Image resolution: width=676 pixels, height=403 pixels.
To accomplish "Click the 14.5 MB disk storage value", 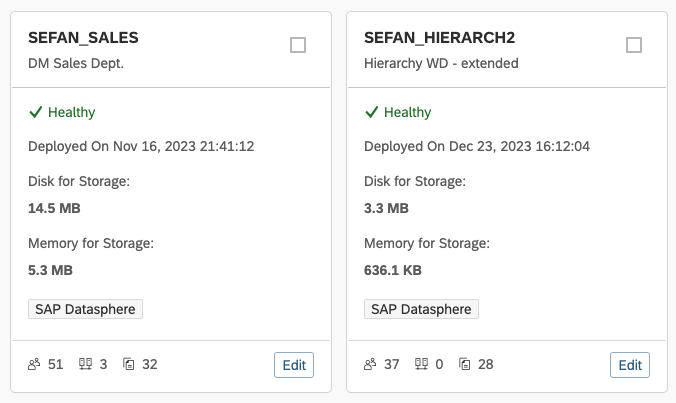I will click(54, 208).
